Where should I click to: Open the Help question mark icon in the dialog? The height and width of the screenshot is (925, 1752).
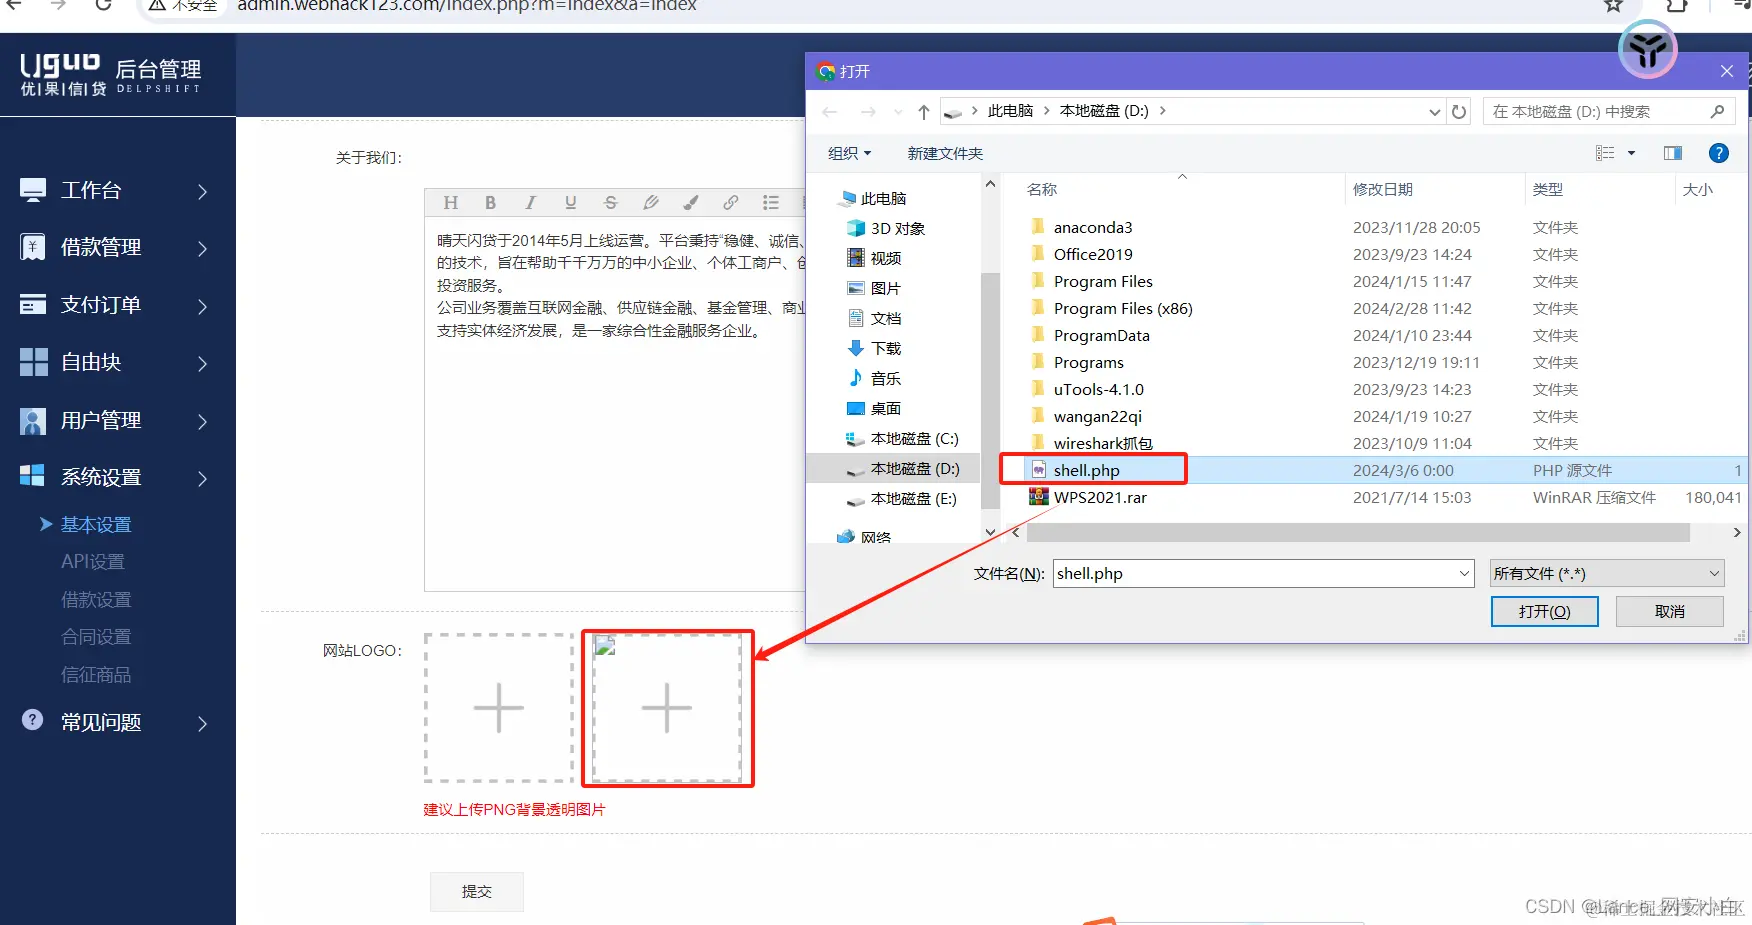[1719, 152]
